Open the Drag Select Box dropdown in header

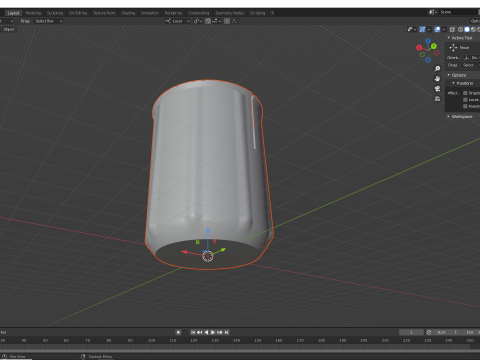(x=49, y=21)
